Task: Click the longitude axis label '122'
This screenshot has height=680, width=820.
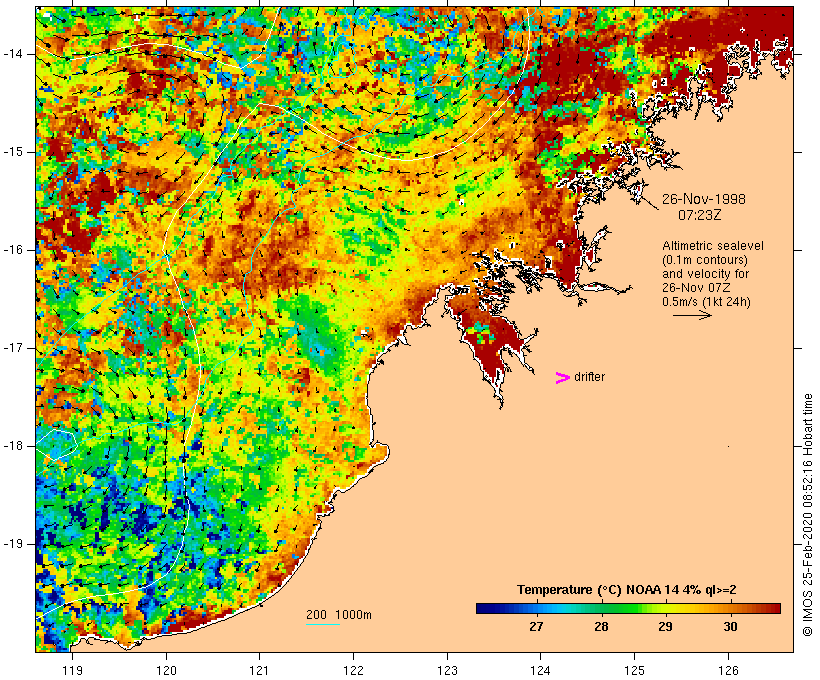Action: pos(354,670)
